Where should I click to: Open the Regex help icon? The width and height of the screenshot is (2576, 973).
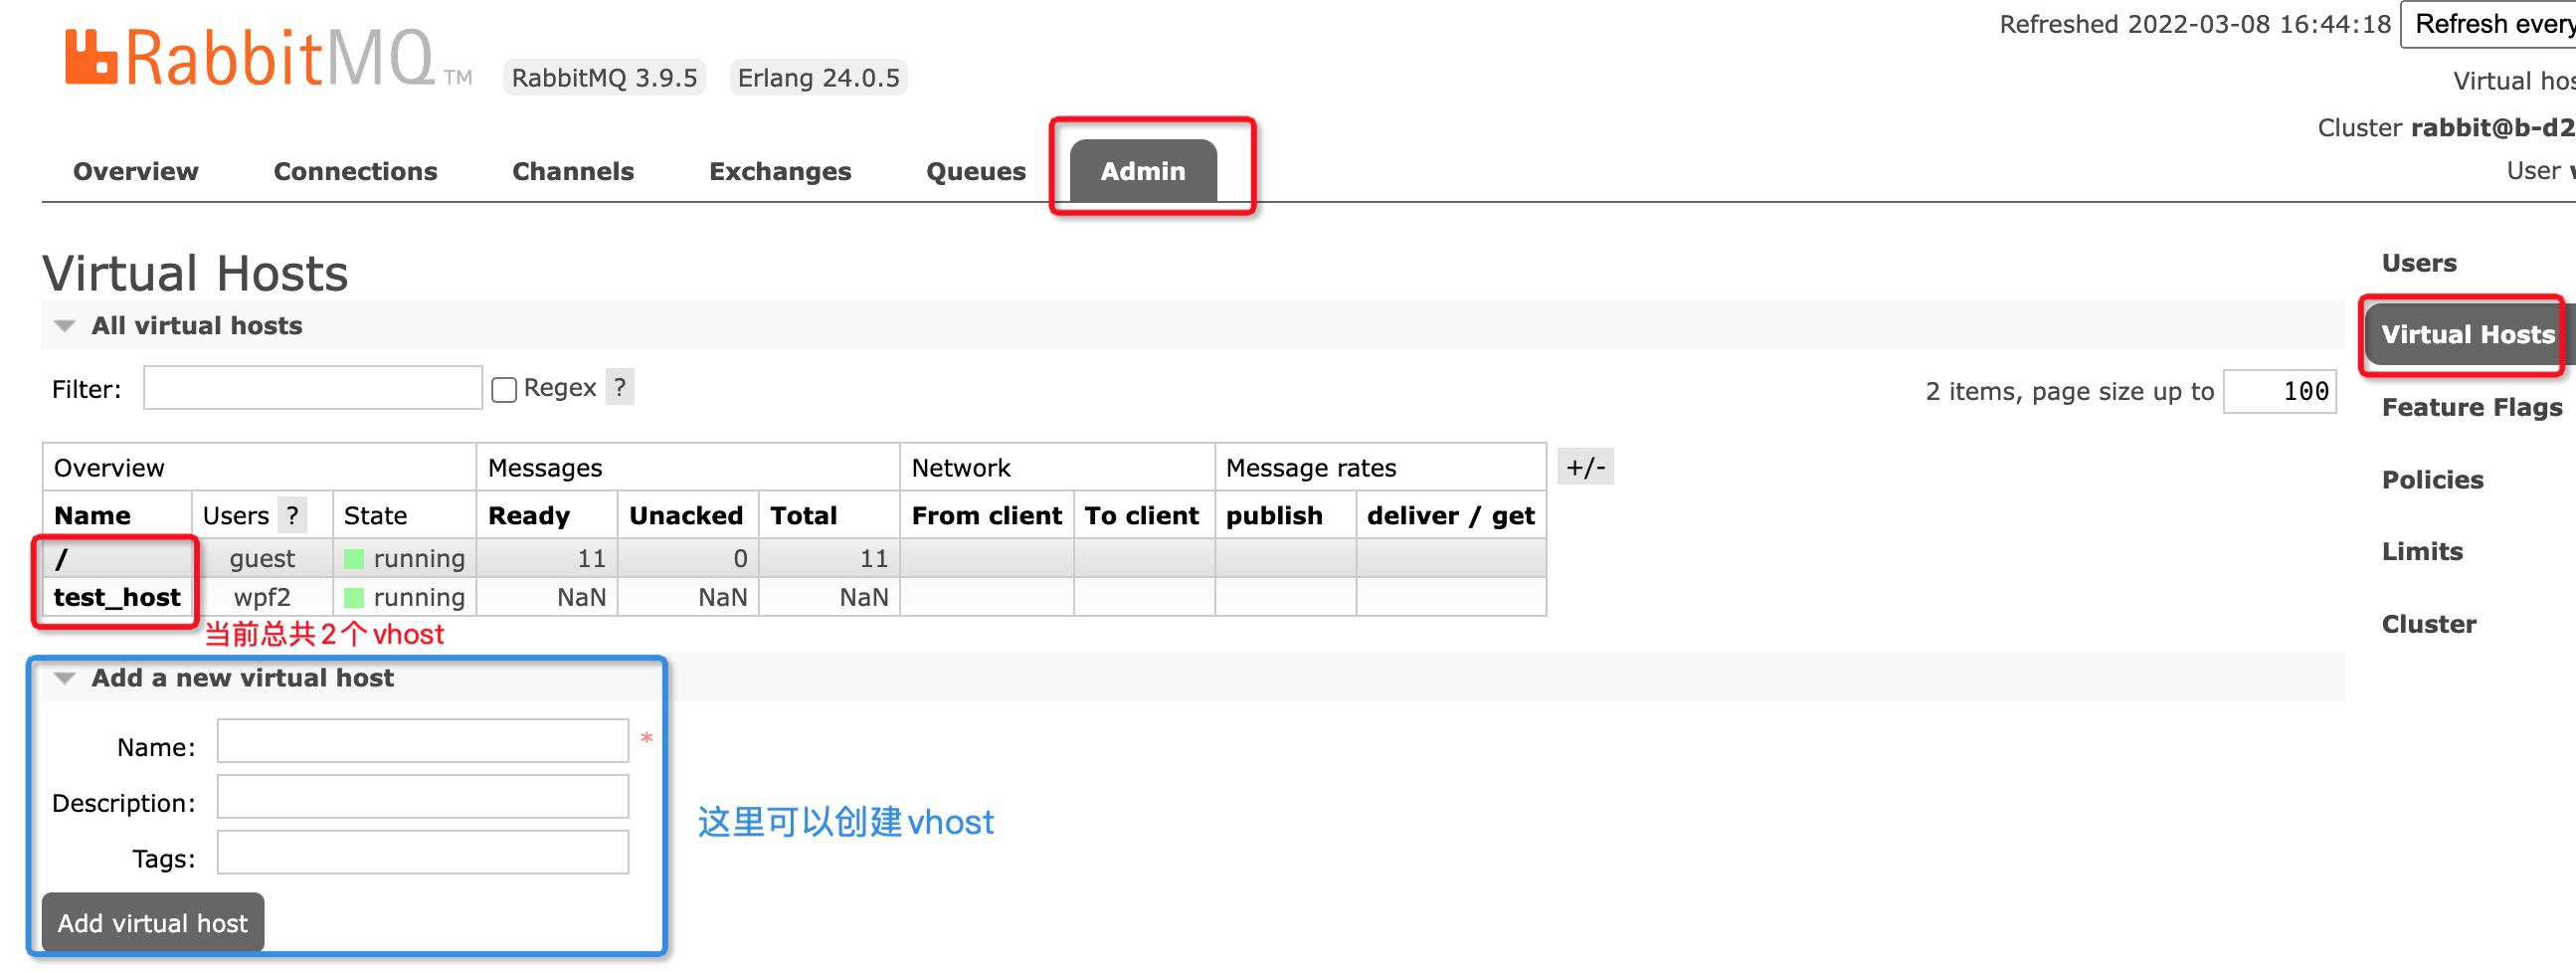coord(619,388)
